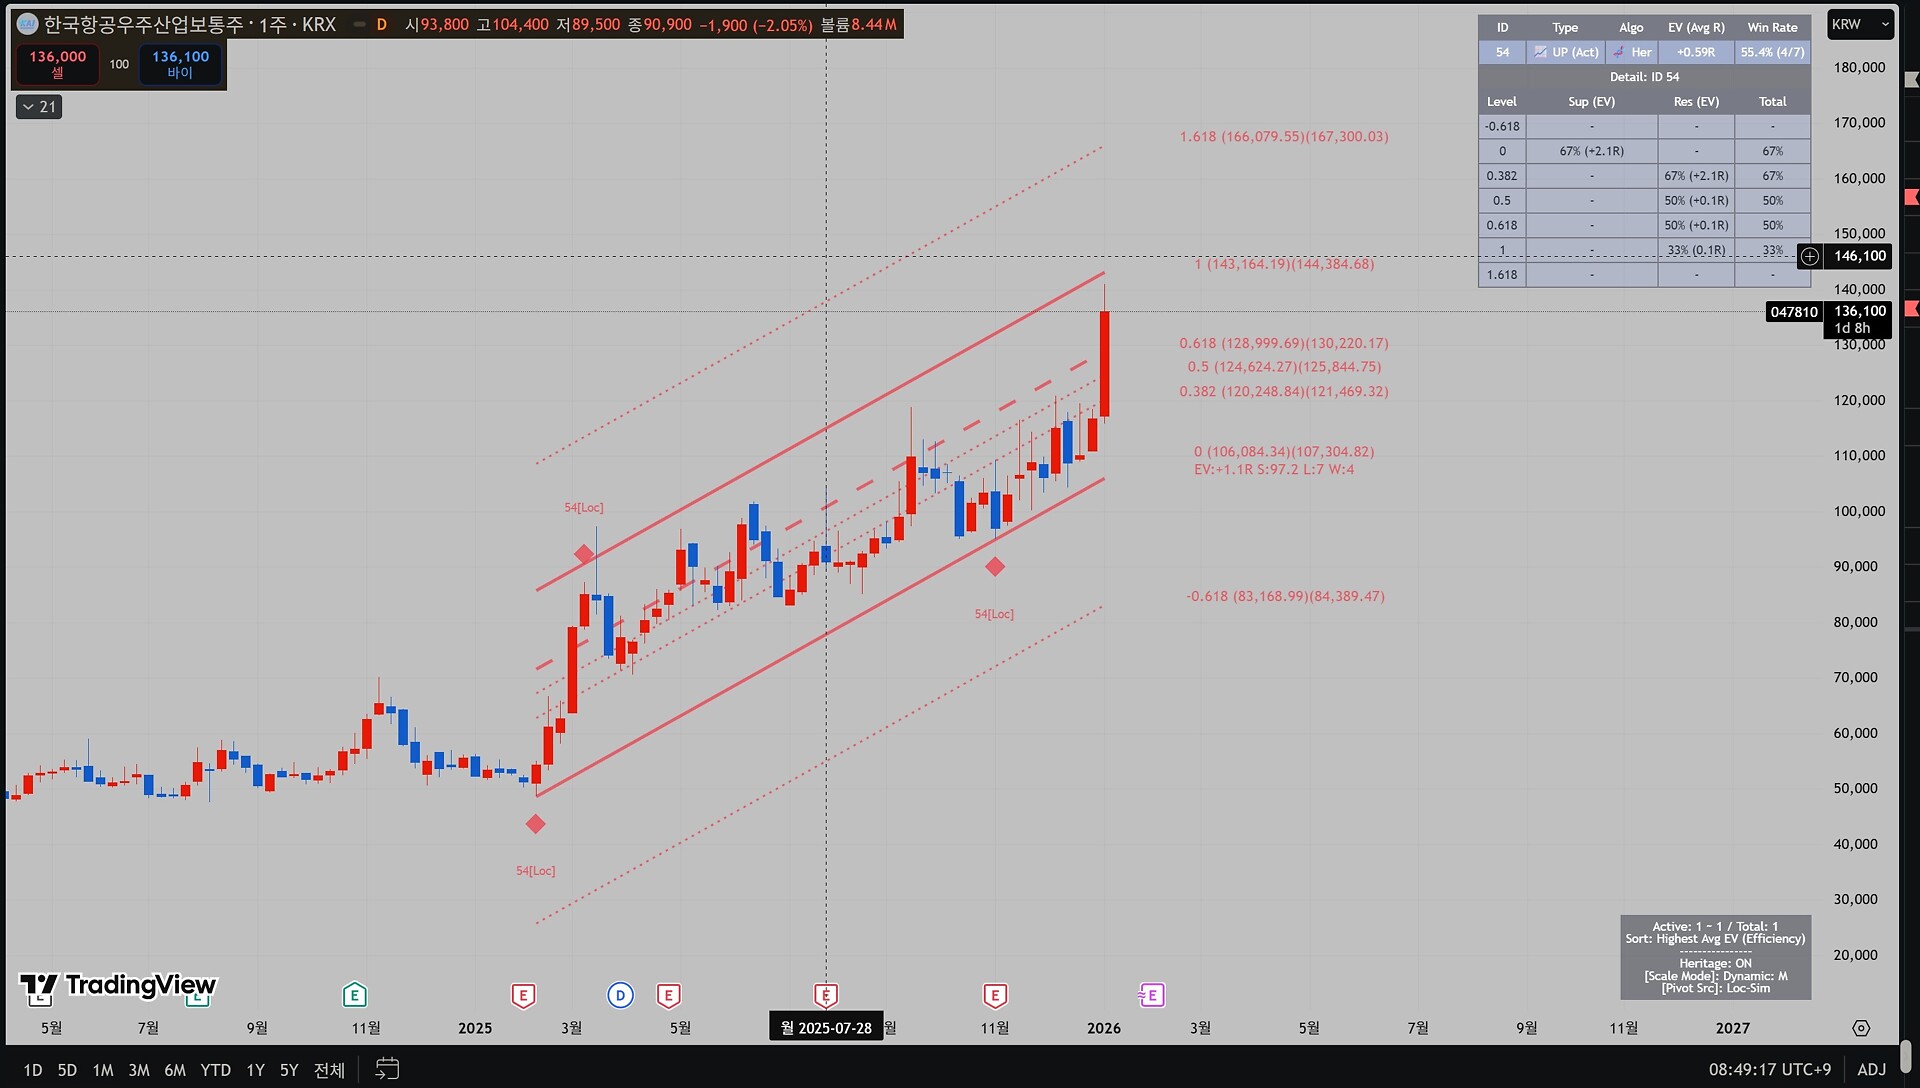Image resolution: width=1920 pixels, height=1088 pixels.
Task: Switch to the 전체 (all) range
Action: pos(329,1069)
